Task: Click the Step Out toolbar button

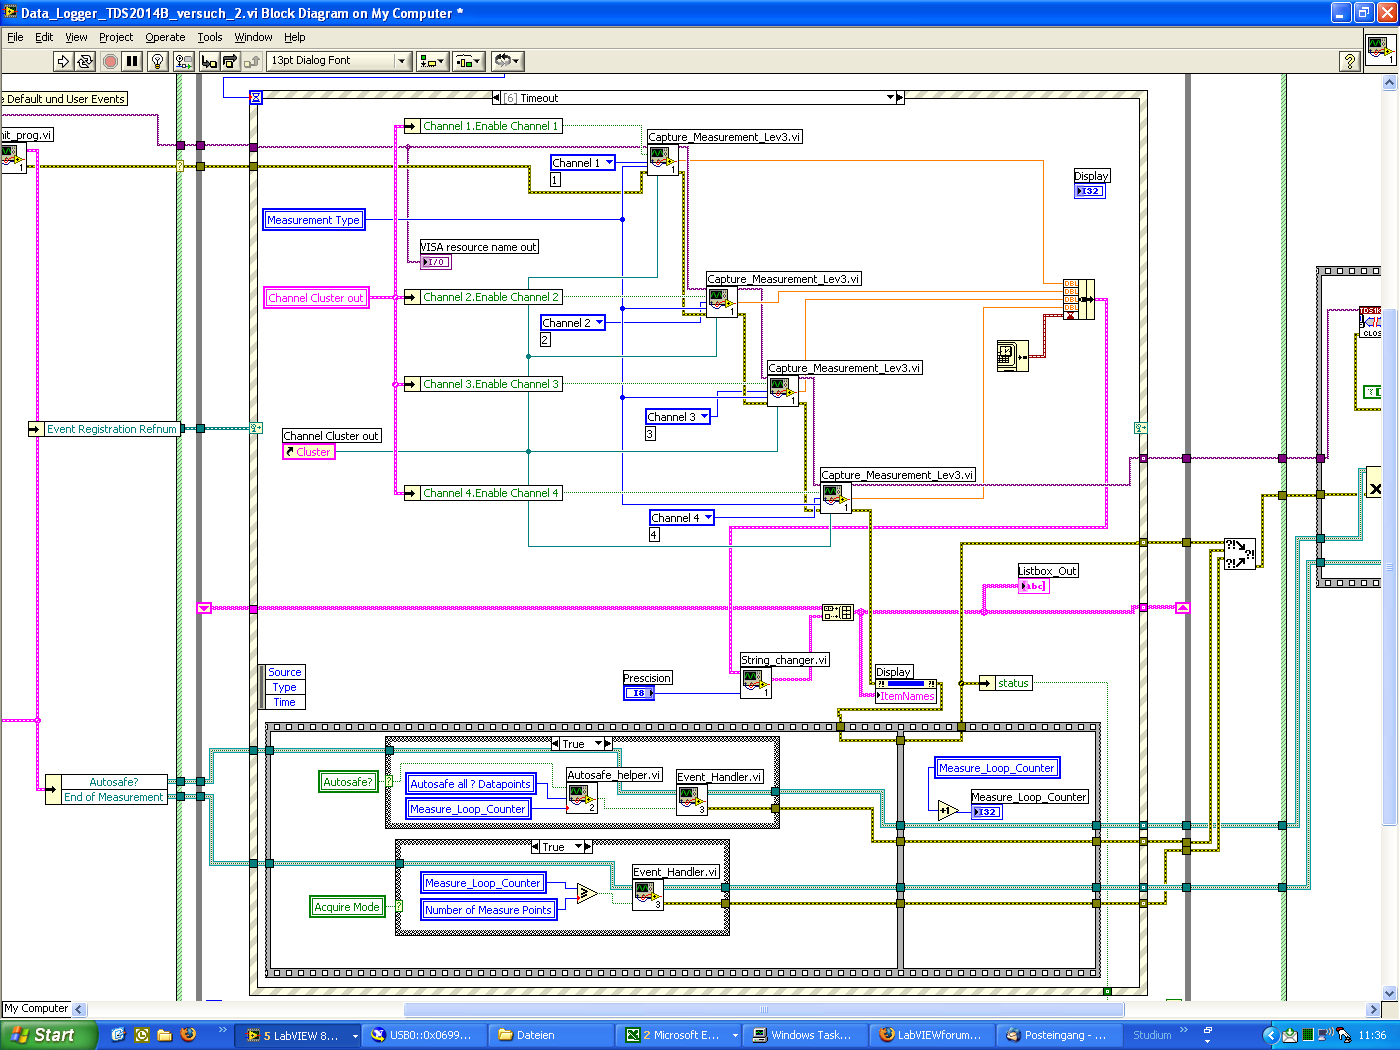Action: tap(251, 61)
